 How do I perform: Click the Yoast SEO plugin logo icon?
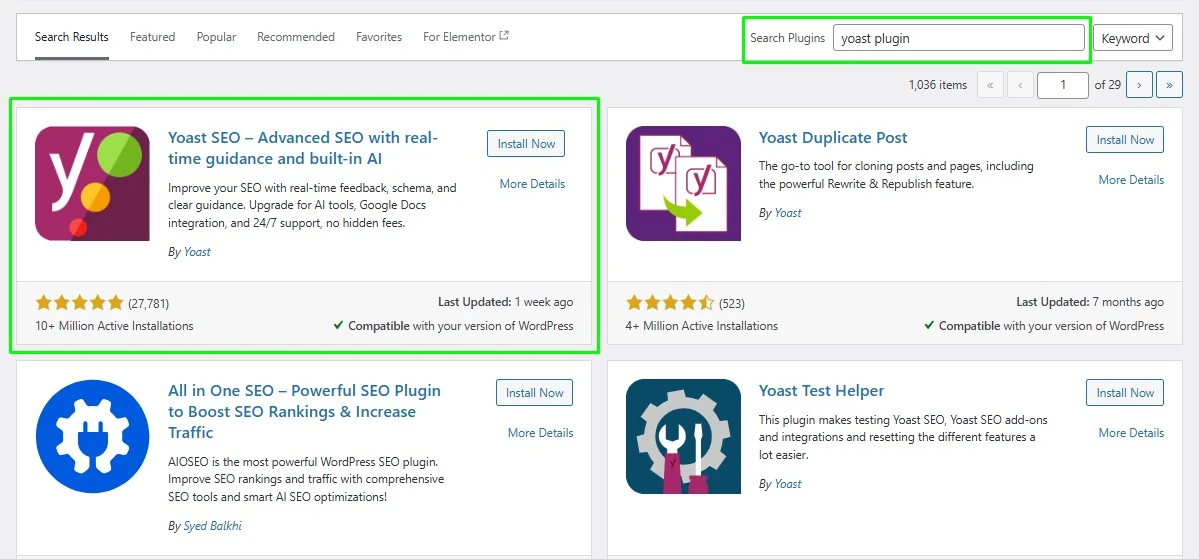93,184
